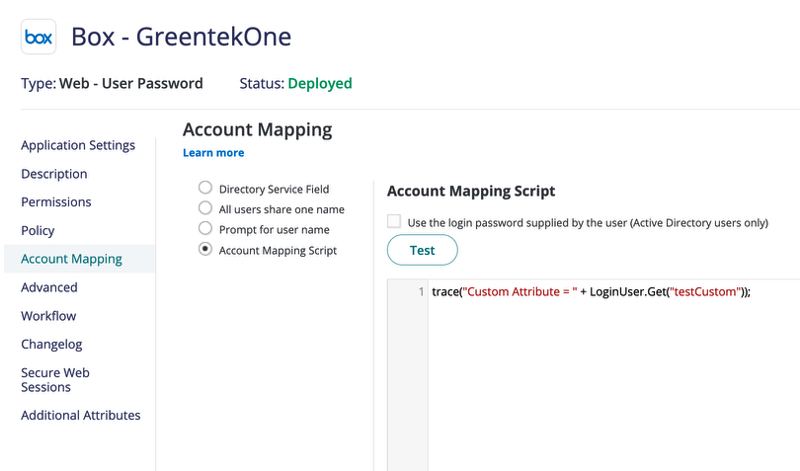This screenshot has height=471, width=800.
Task: Open the Advanced settings section
Action: click(49, 287)
